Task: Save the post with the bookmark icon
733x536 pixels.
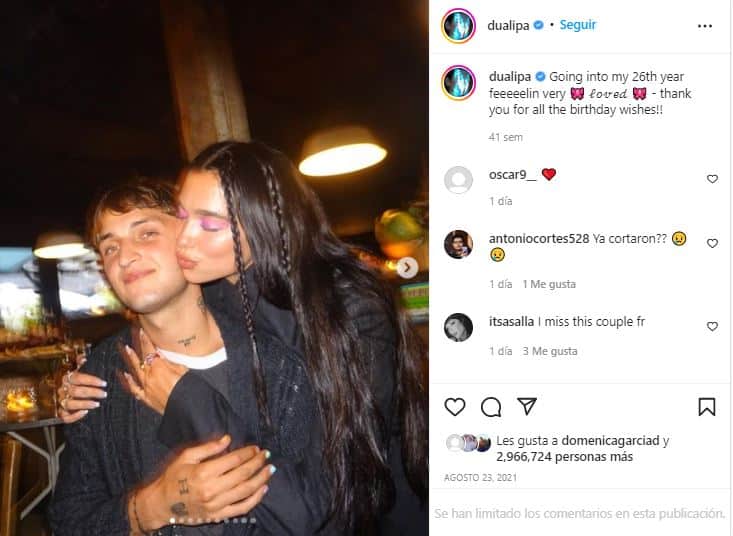Action: pyautogui.click(x=707, y=407)
